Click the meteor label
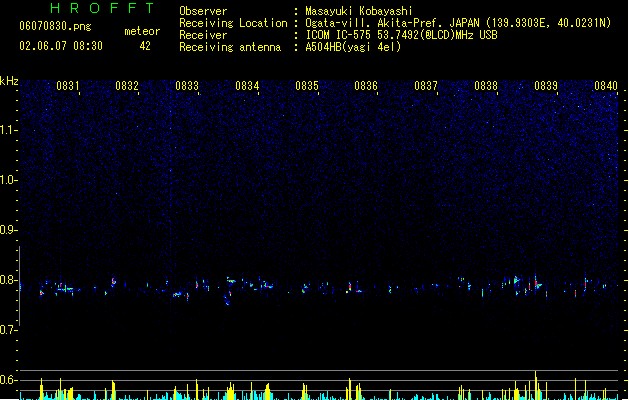This screenshot has width=629, height=400. click(142, 31)
